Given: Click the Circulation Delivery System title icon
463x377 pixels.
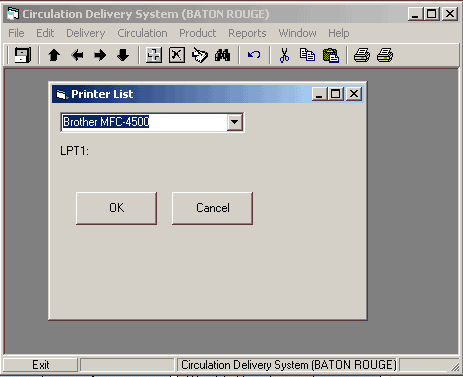Looking at the screenshot, I should [x=13, y=14].
